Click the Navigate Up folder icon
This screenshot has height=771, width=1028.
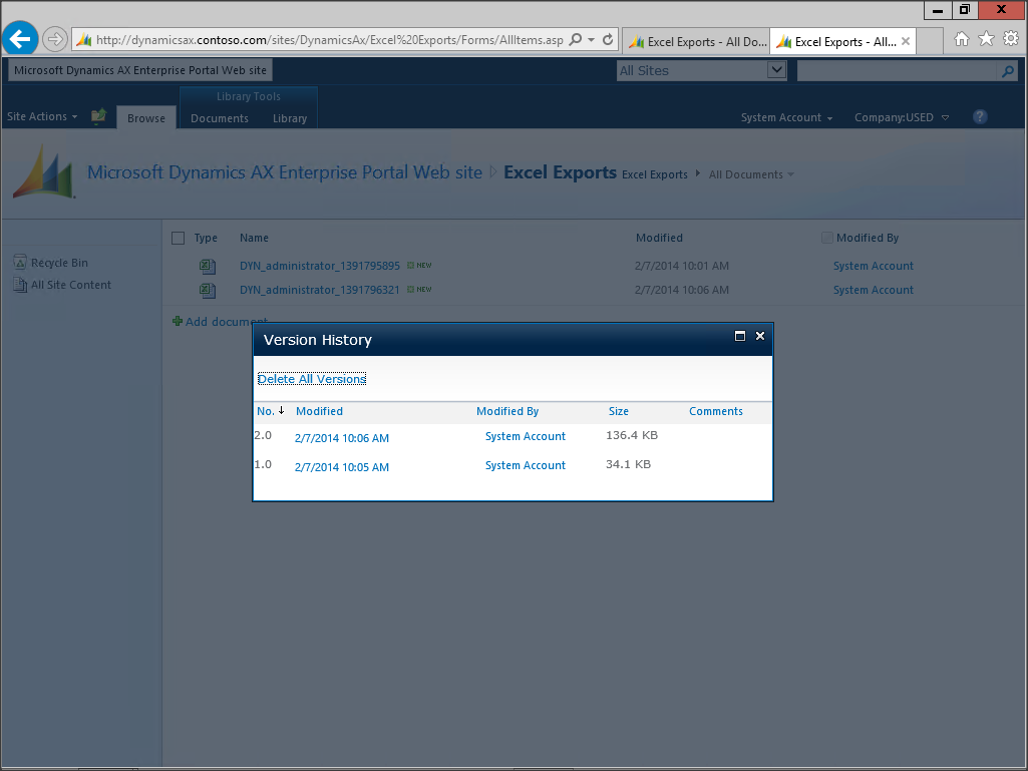point(98,117)
